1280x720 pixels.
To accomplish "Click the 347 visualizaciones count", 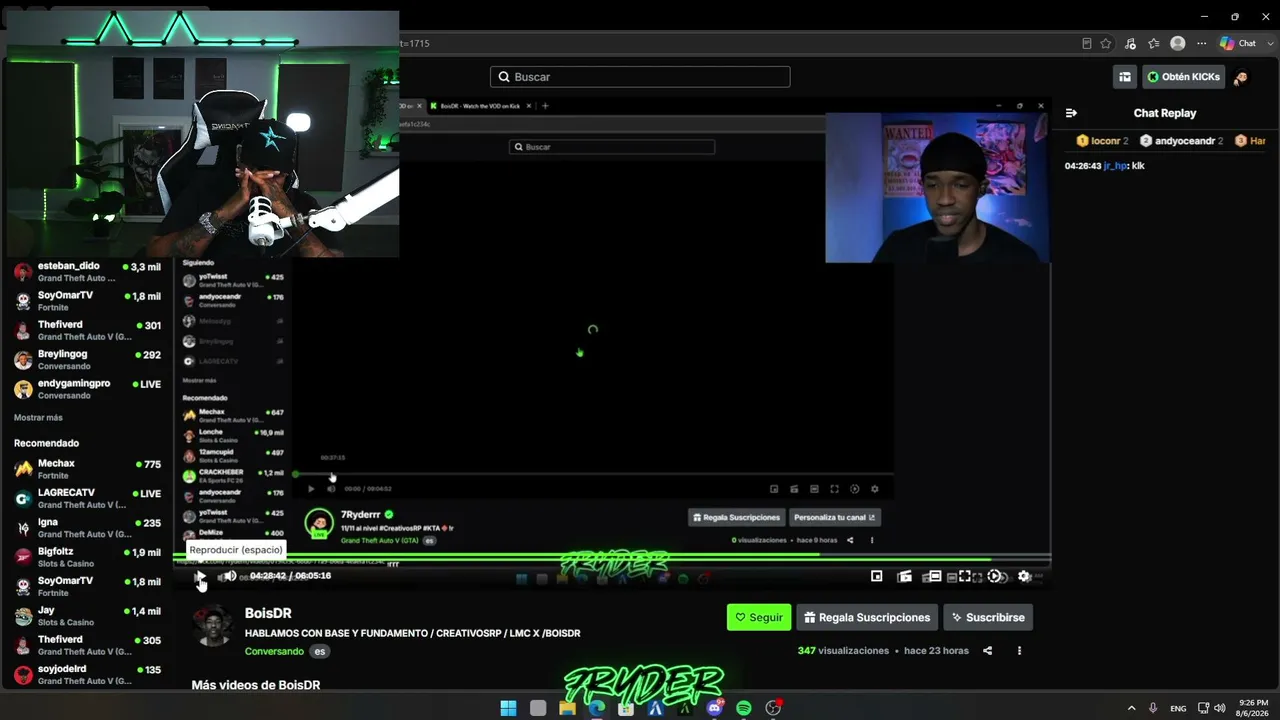I will (x=843, y=651).
